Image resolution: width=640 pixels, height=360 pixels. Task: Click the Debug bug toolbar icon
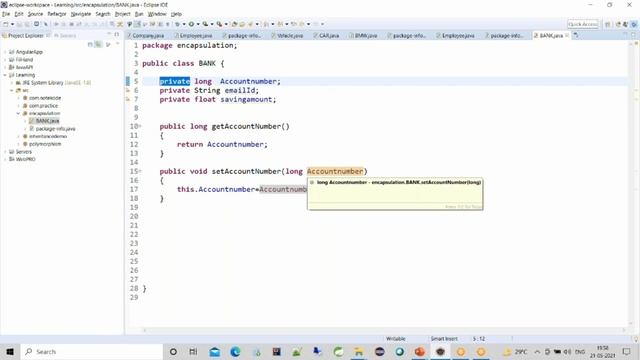[x=178, y=24]
